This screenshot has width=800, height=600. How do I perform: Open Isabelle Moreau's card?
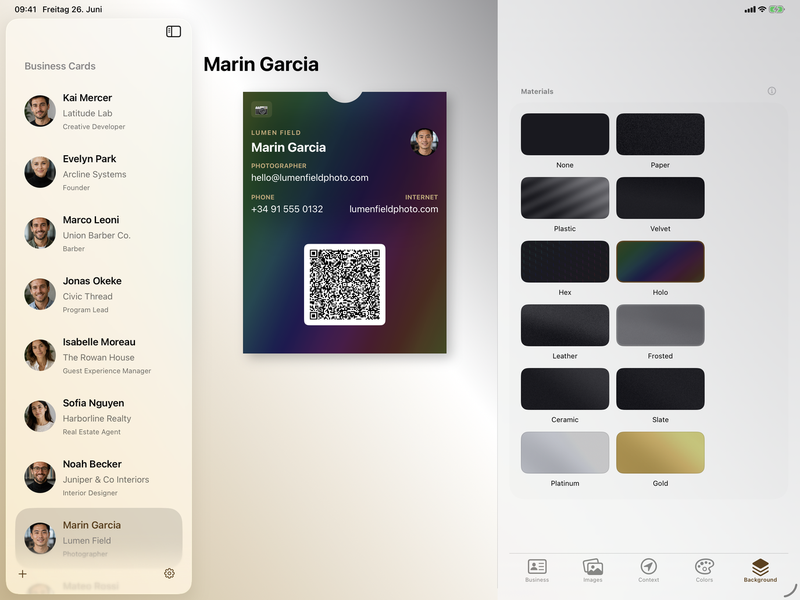(x=99, y=355)
